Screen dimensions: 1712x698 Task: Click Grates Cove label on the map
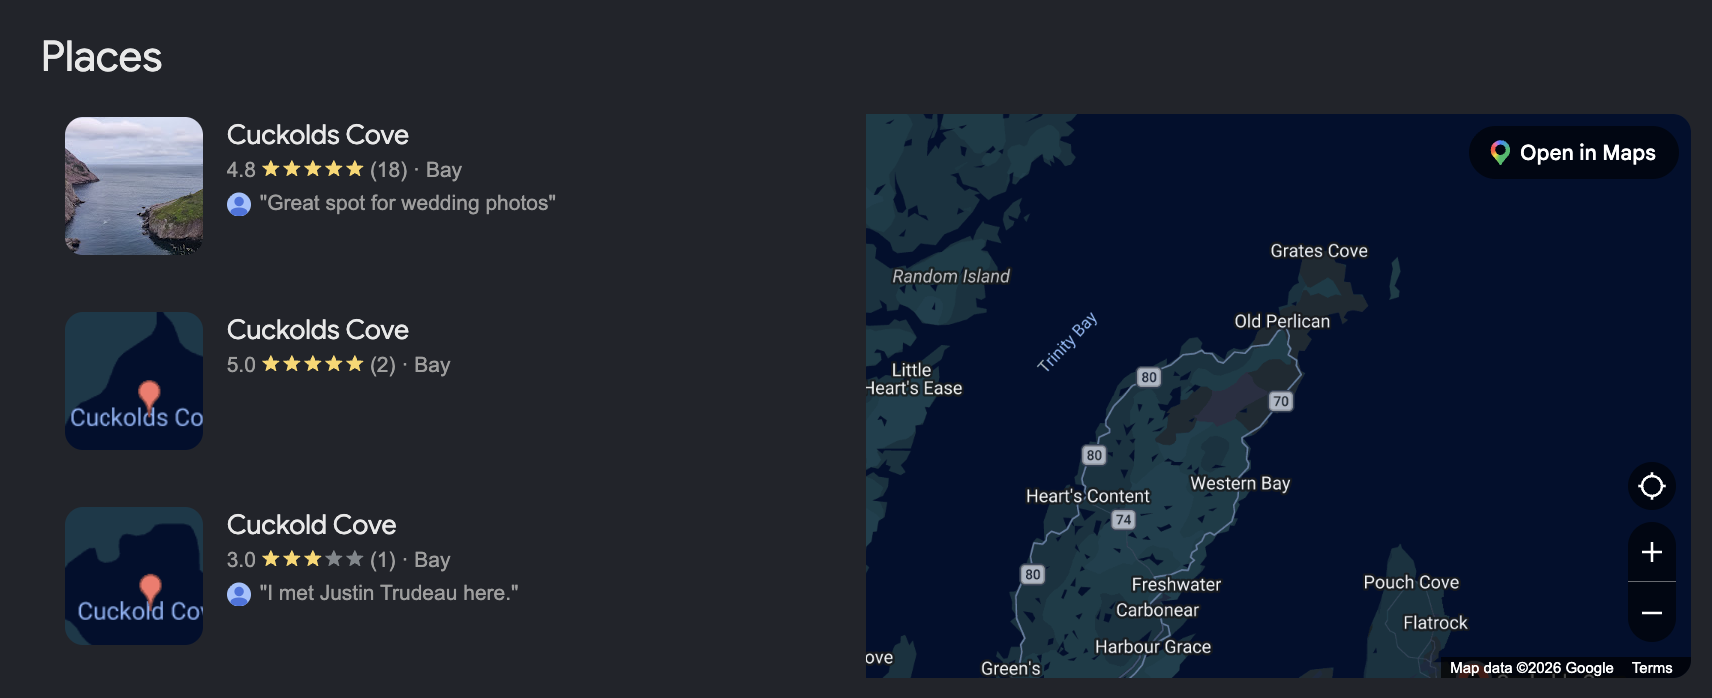coord(1318,251)
